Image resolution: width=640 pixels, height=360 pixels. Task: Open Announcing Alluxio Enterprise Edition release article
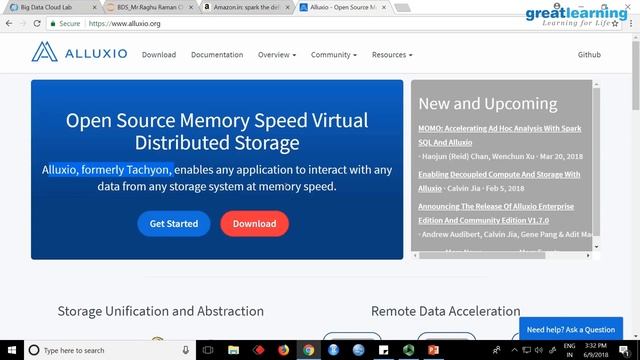click(496, 213)
